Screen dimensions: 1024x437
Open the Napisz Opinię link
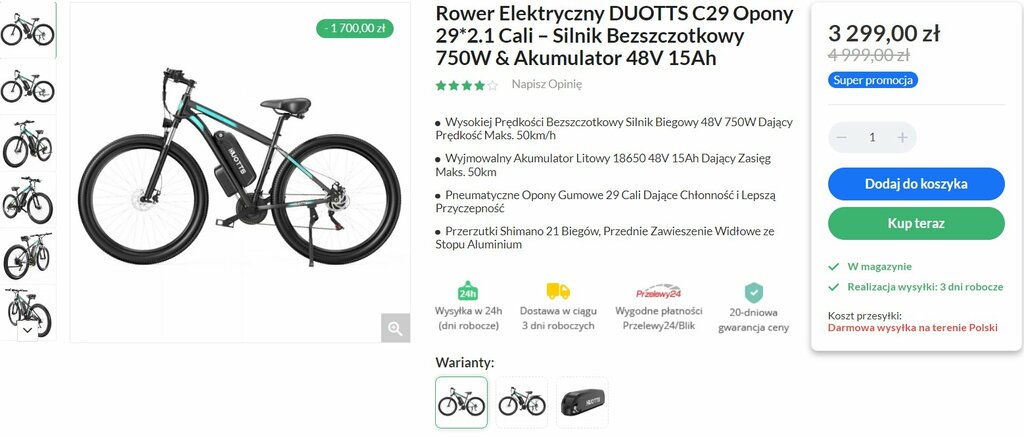coord(546,84)
